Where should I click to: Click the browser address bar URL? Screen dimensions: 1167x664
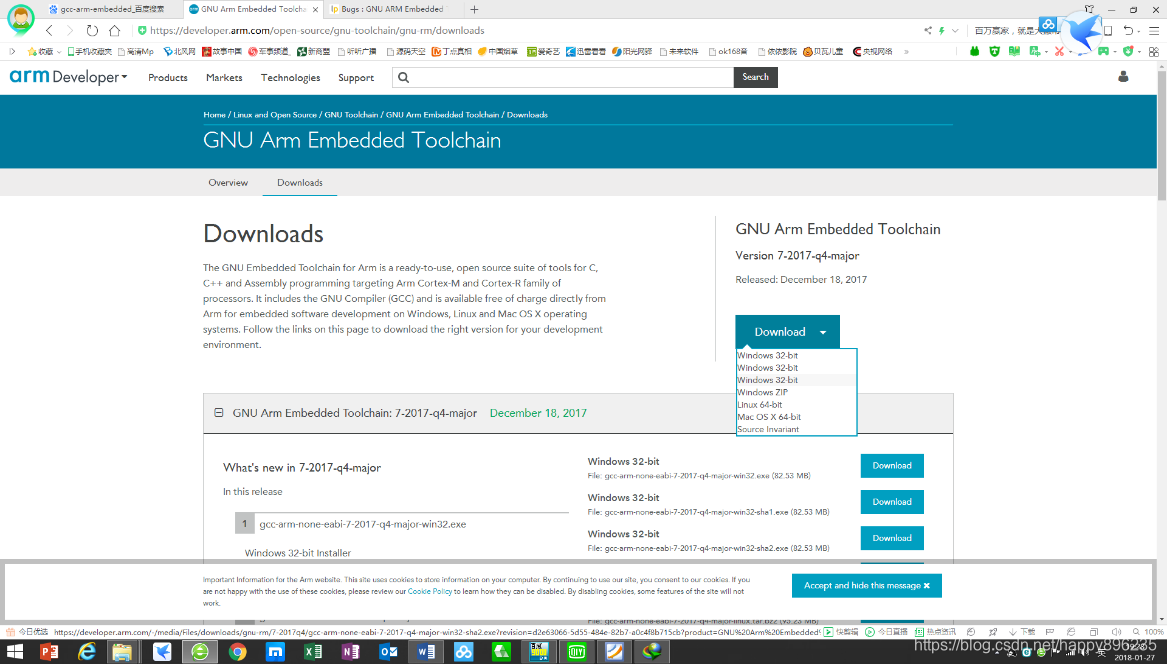317,31
